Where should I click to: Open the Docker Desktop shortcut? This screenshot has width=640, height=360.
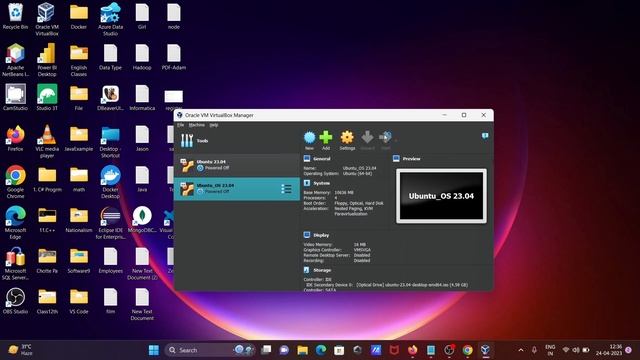(x=110, y=182)
